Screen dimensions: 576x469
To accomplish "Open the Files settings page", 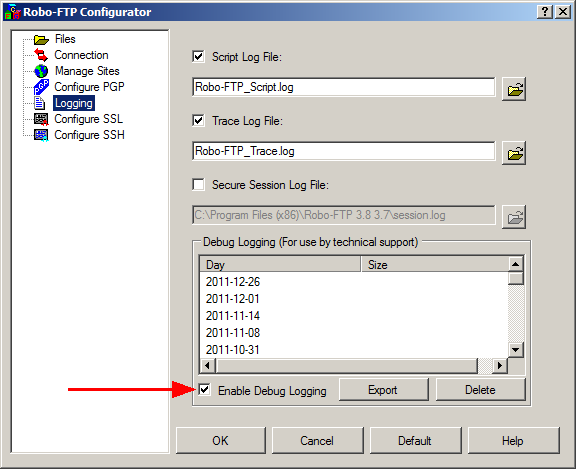I will (x=65, y=39).
